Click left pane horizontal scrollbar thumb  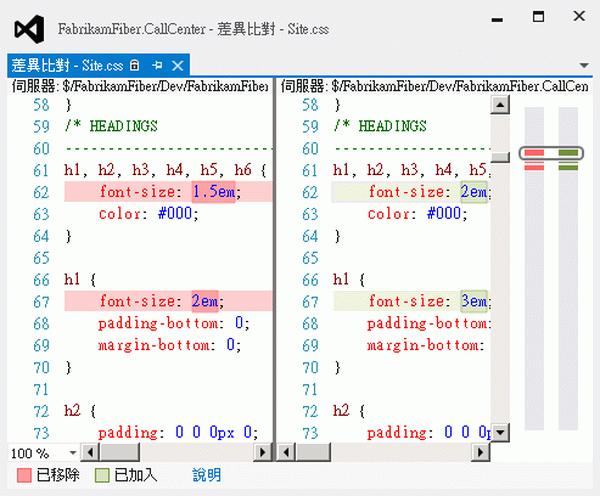(119, 452)
